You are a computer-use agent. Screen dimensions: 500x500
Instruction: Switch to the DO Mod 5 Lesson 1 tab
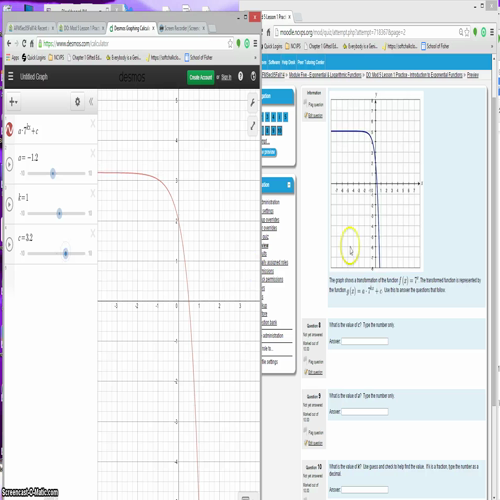point(81,28)
